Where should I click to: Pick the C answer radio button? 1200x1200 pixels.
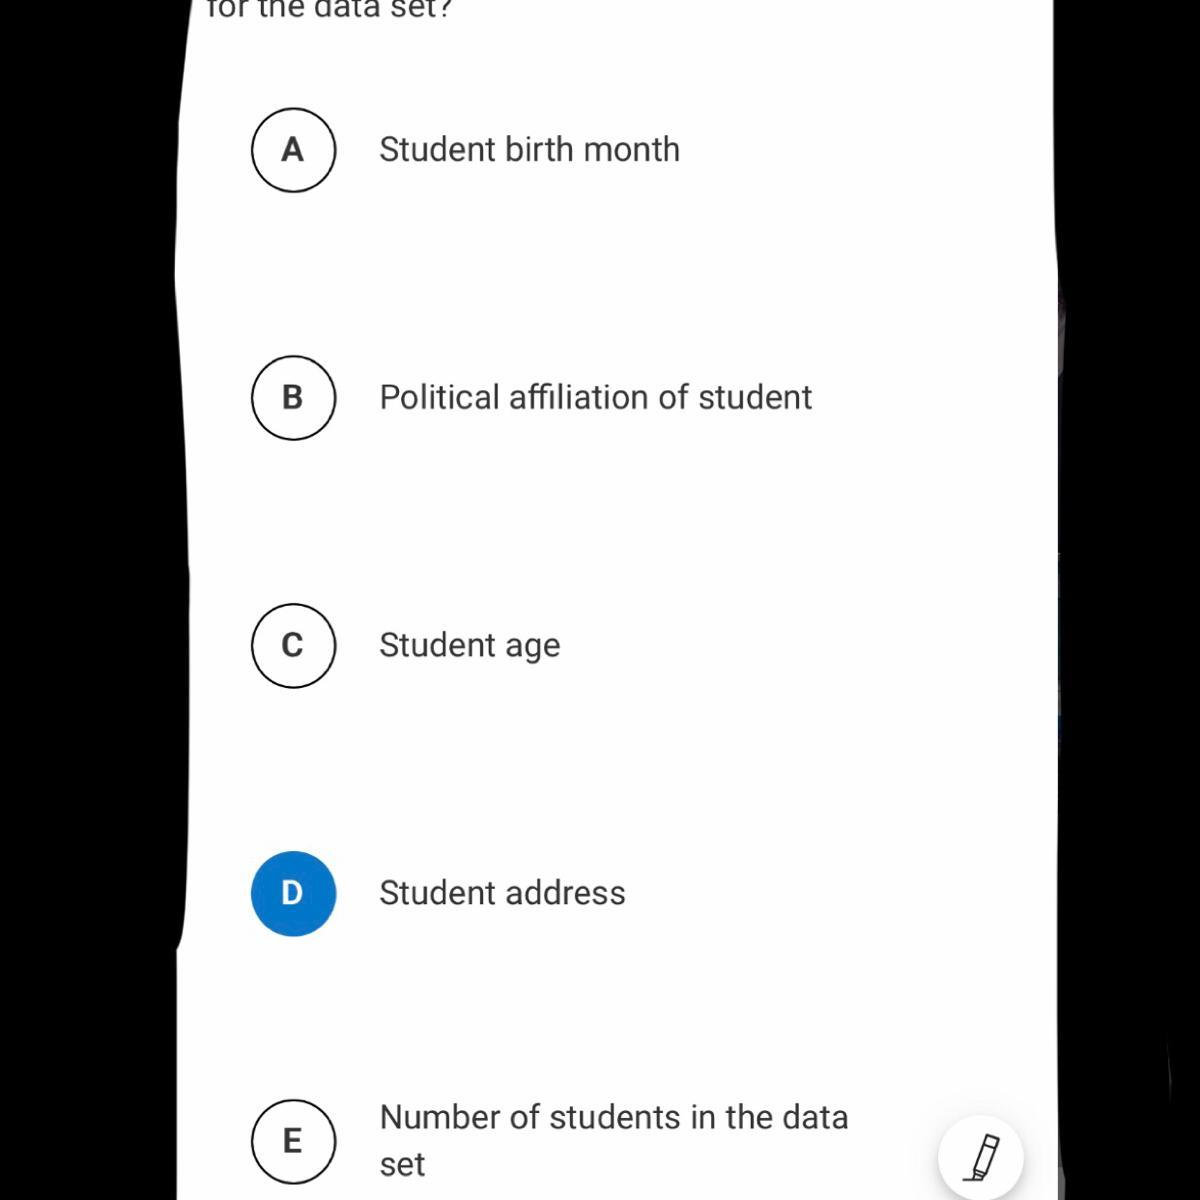(x=292, y=645)
